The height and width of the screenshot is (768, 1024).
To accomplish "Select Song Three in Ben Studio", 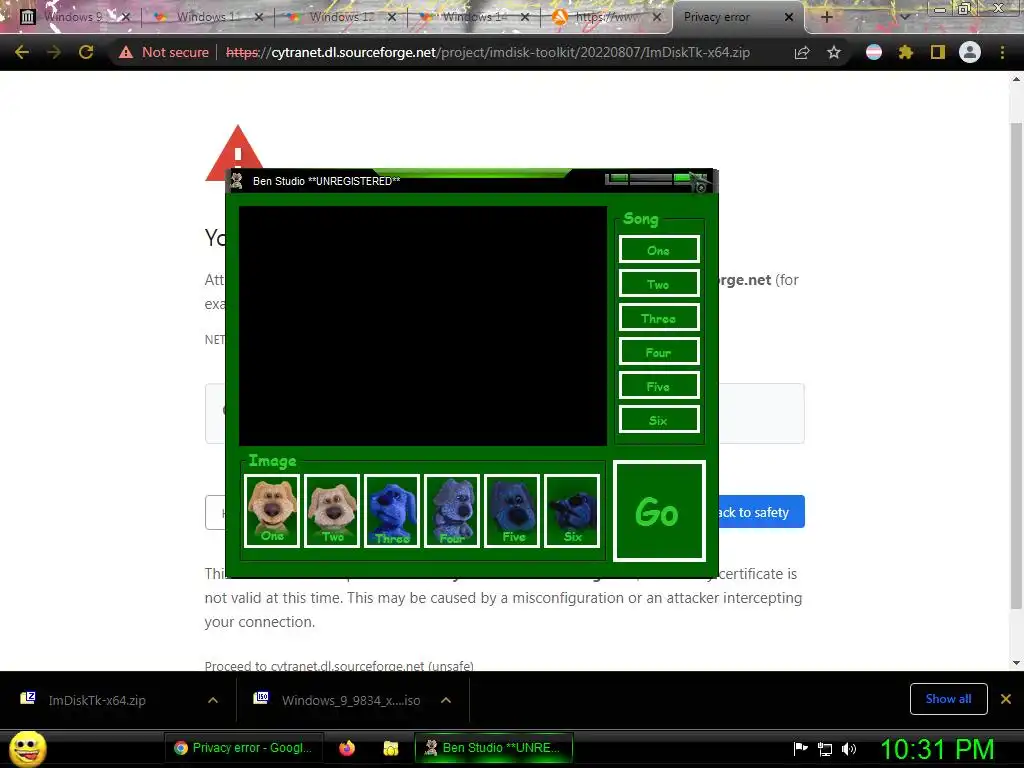I will (659, 317).
